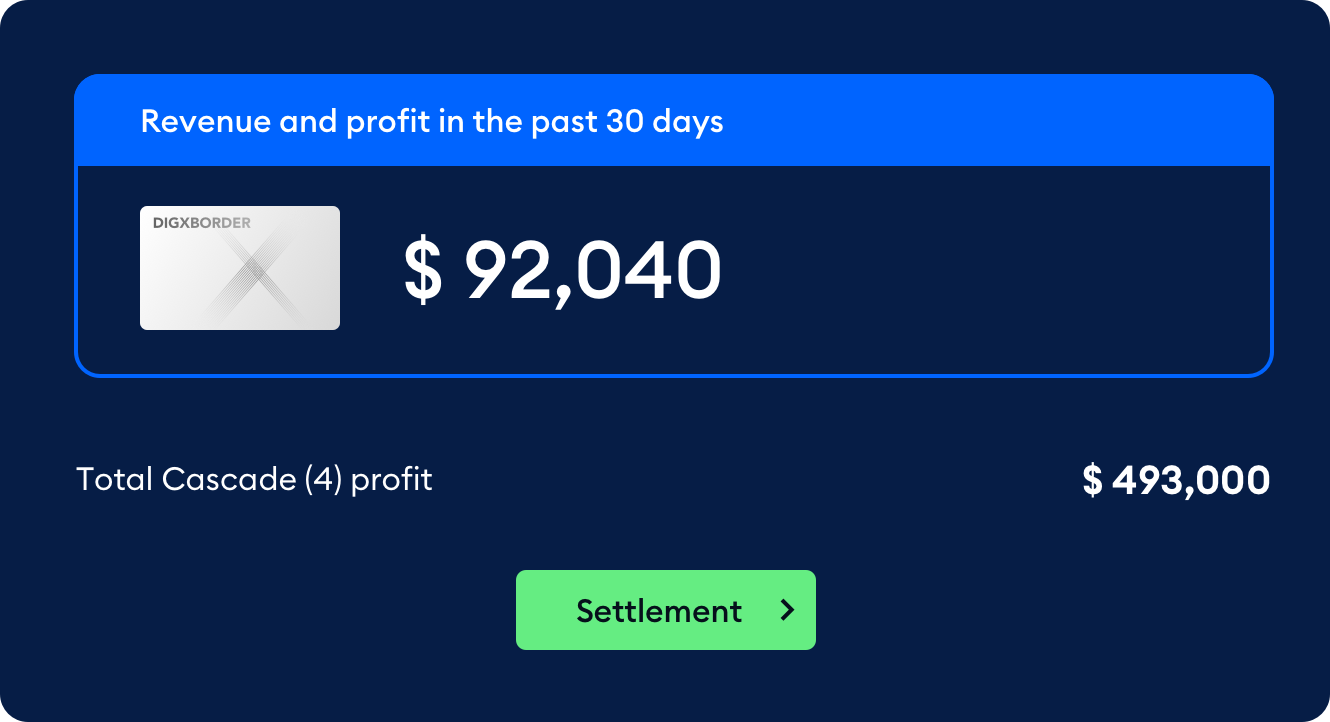Click the bottom blue border of revenue panel
1330x722 pixels.
[x=673, y=375]
